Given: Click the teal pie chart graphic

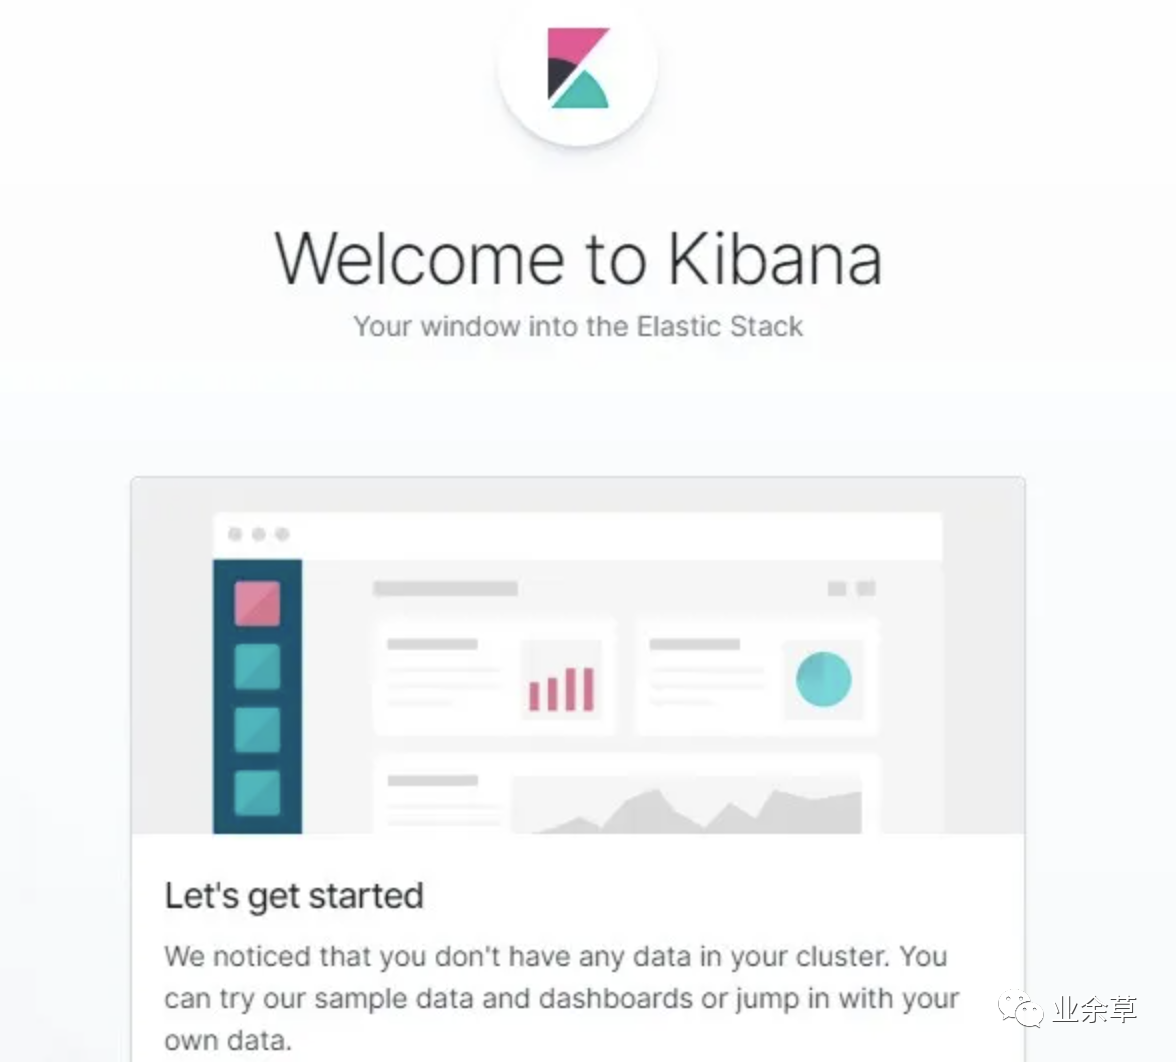Looking at the screenshot, I should (x=824, y=680).
